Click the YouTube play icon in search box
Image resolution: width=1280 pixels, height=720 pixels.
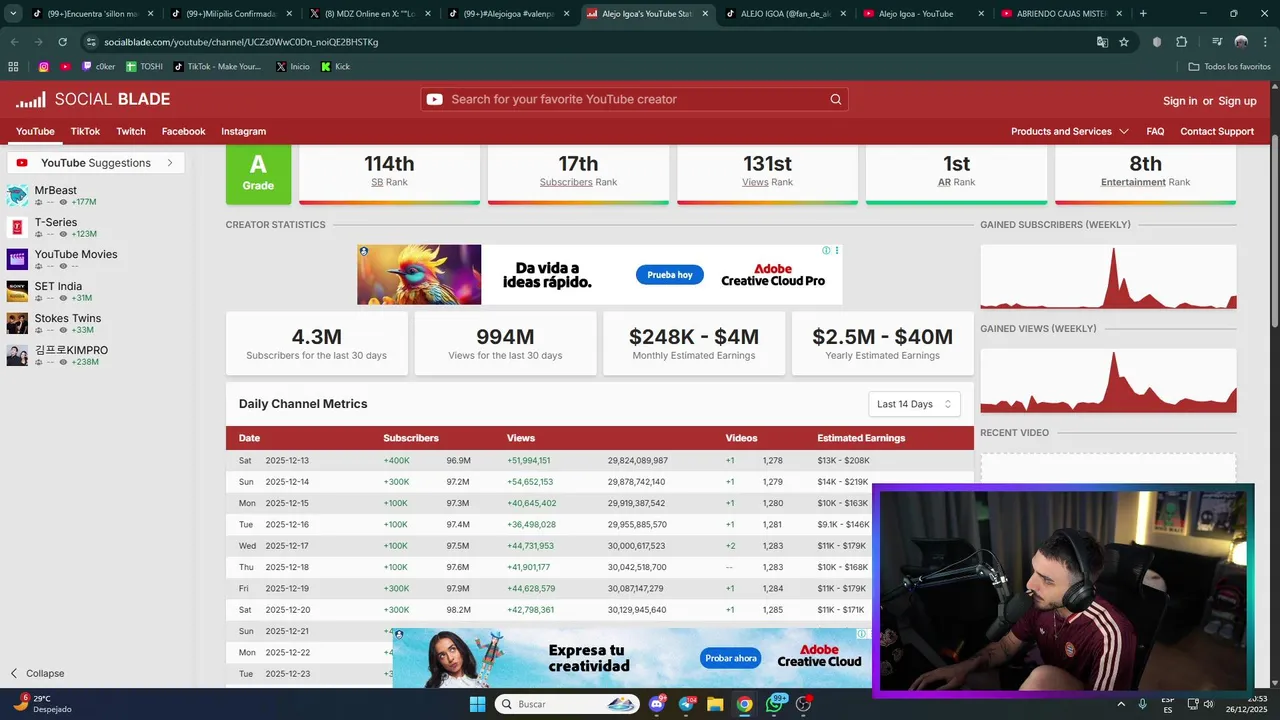coord(435,99)
